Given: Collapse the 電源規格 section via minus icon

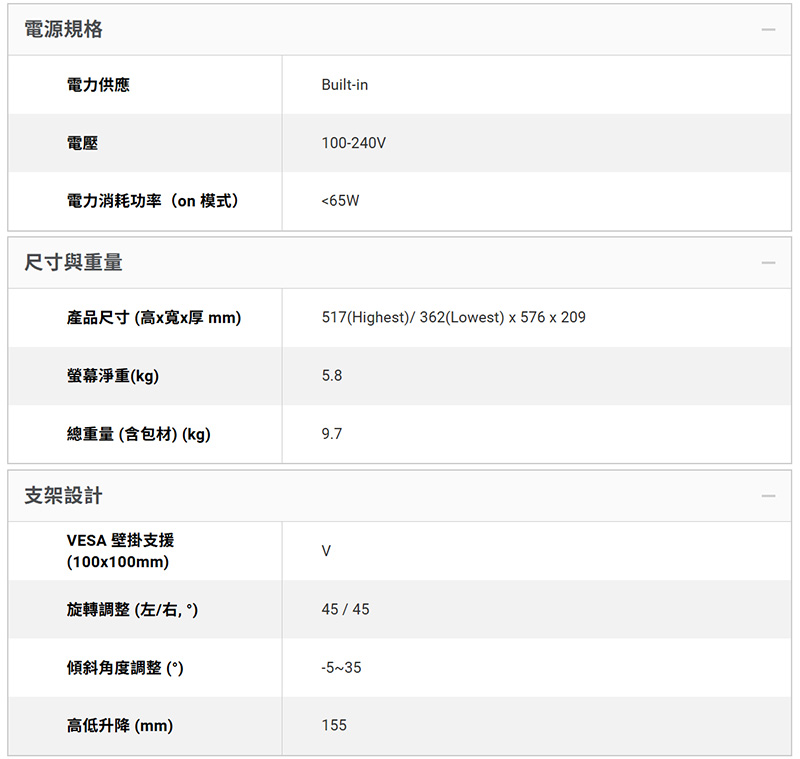Looking at the screenshot, I should (768, 30).
